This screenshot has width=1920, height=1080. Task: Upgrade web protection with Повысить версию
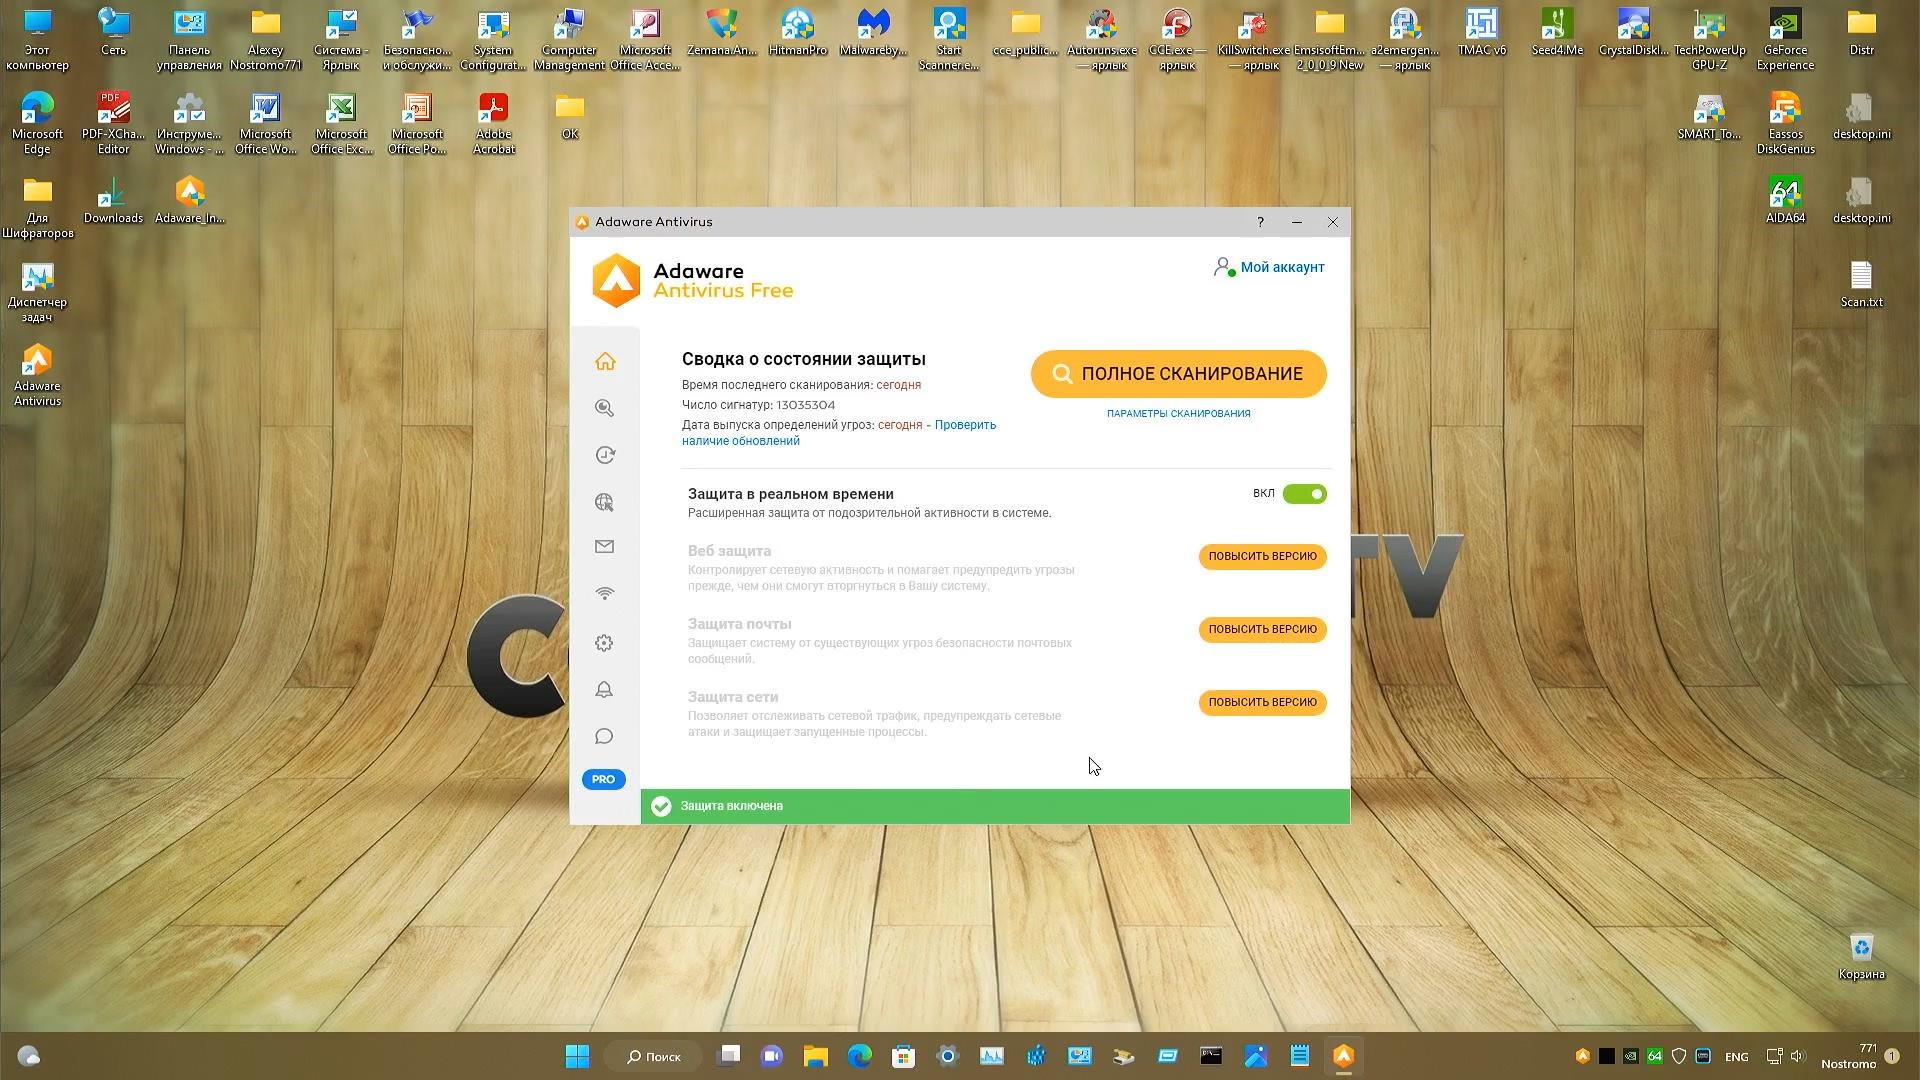point(1262,557)
